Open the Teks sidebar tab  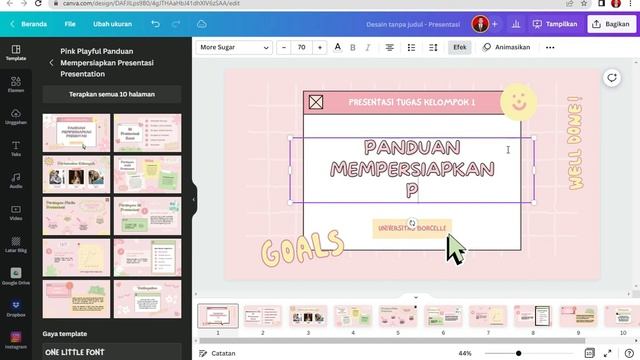[x=16, y=149]
